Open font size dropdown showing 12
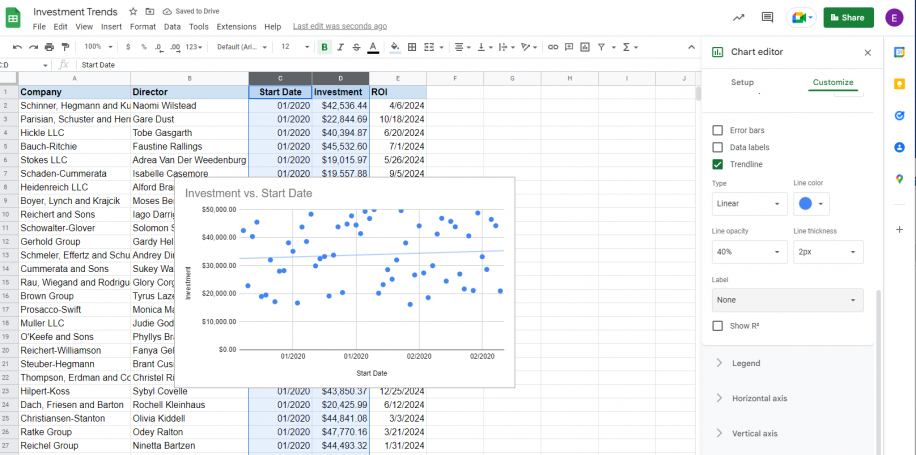 (294, 47)
